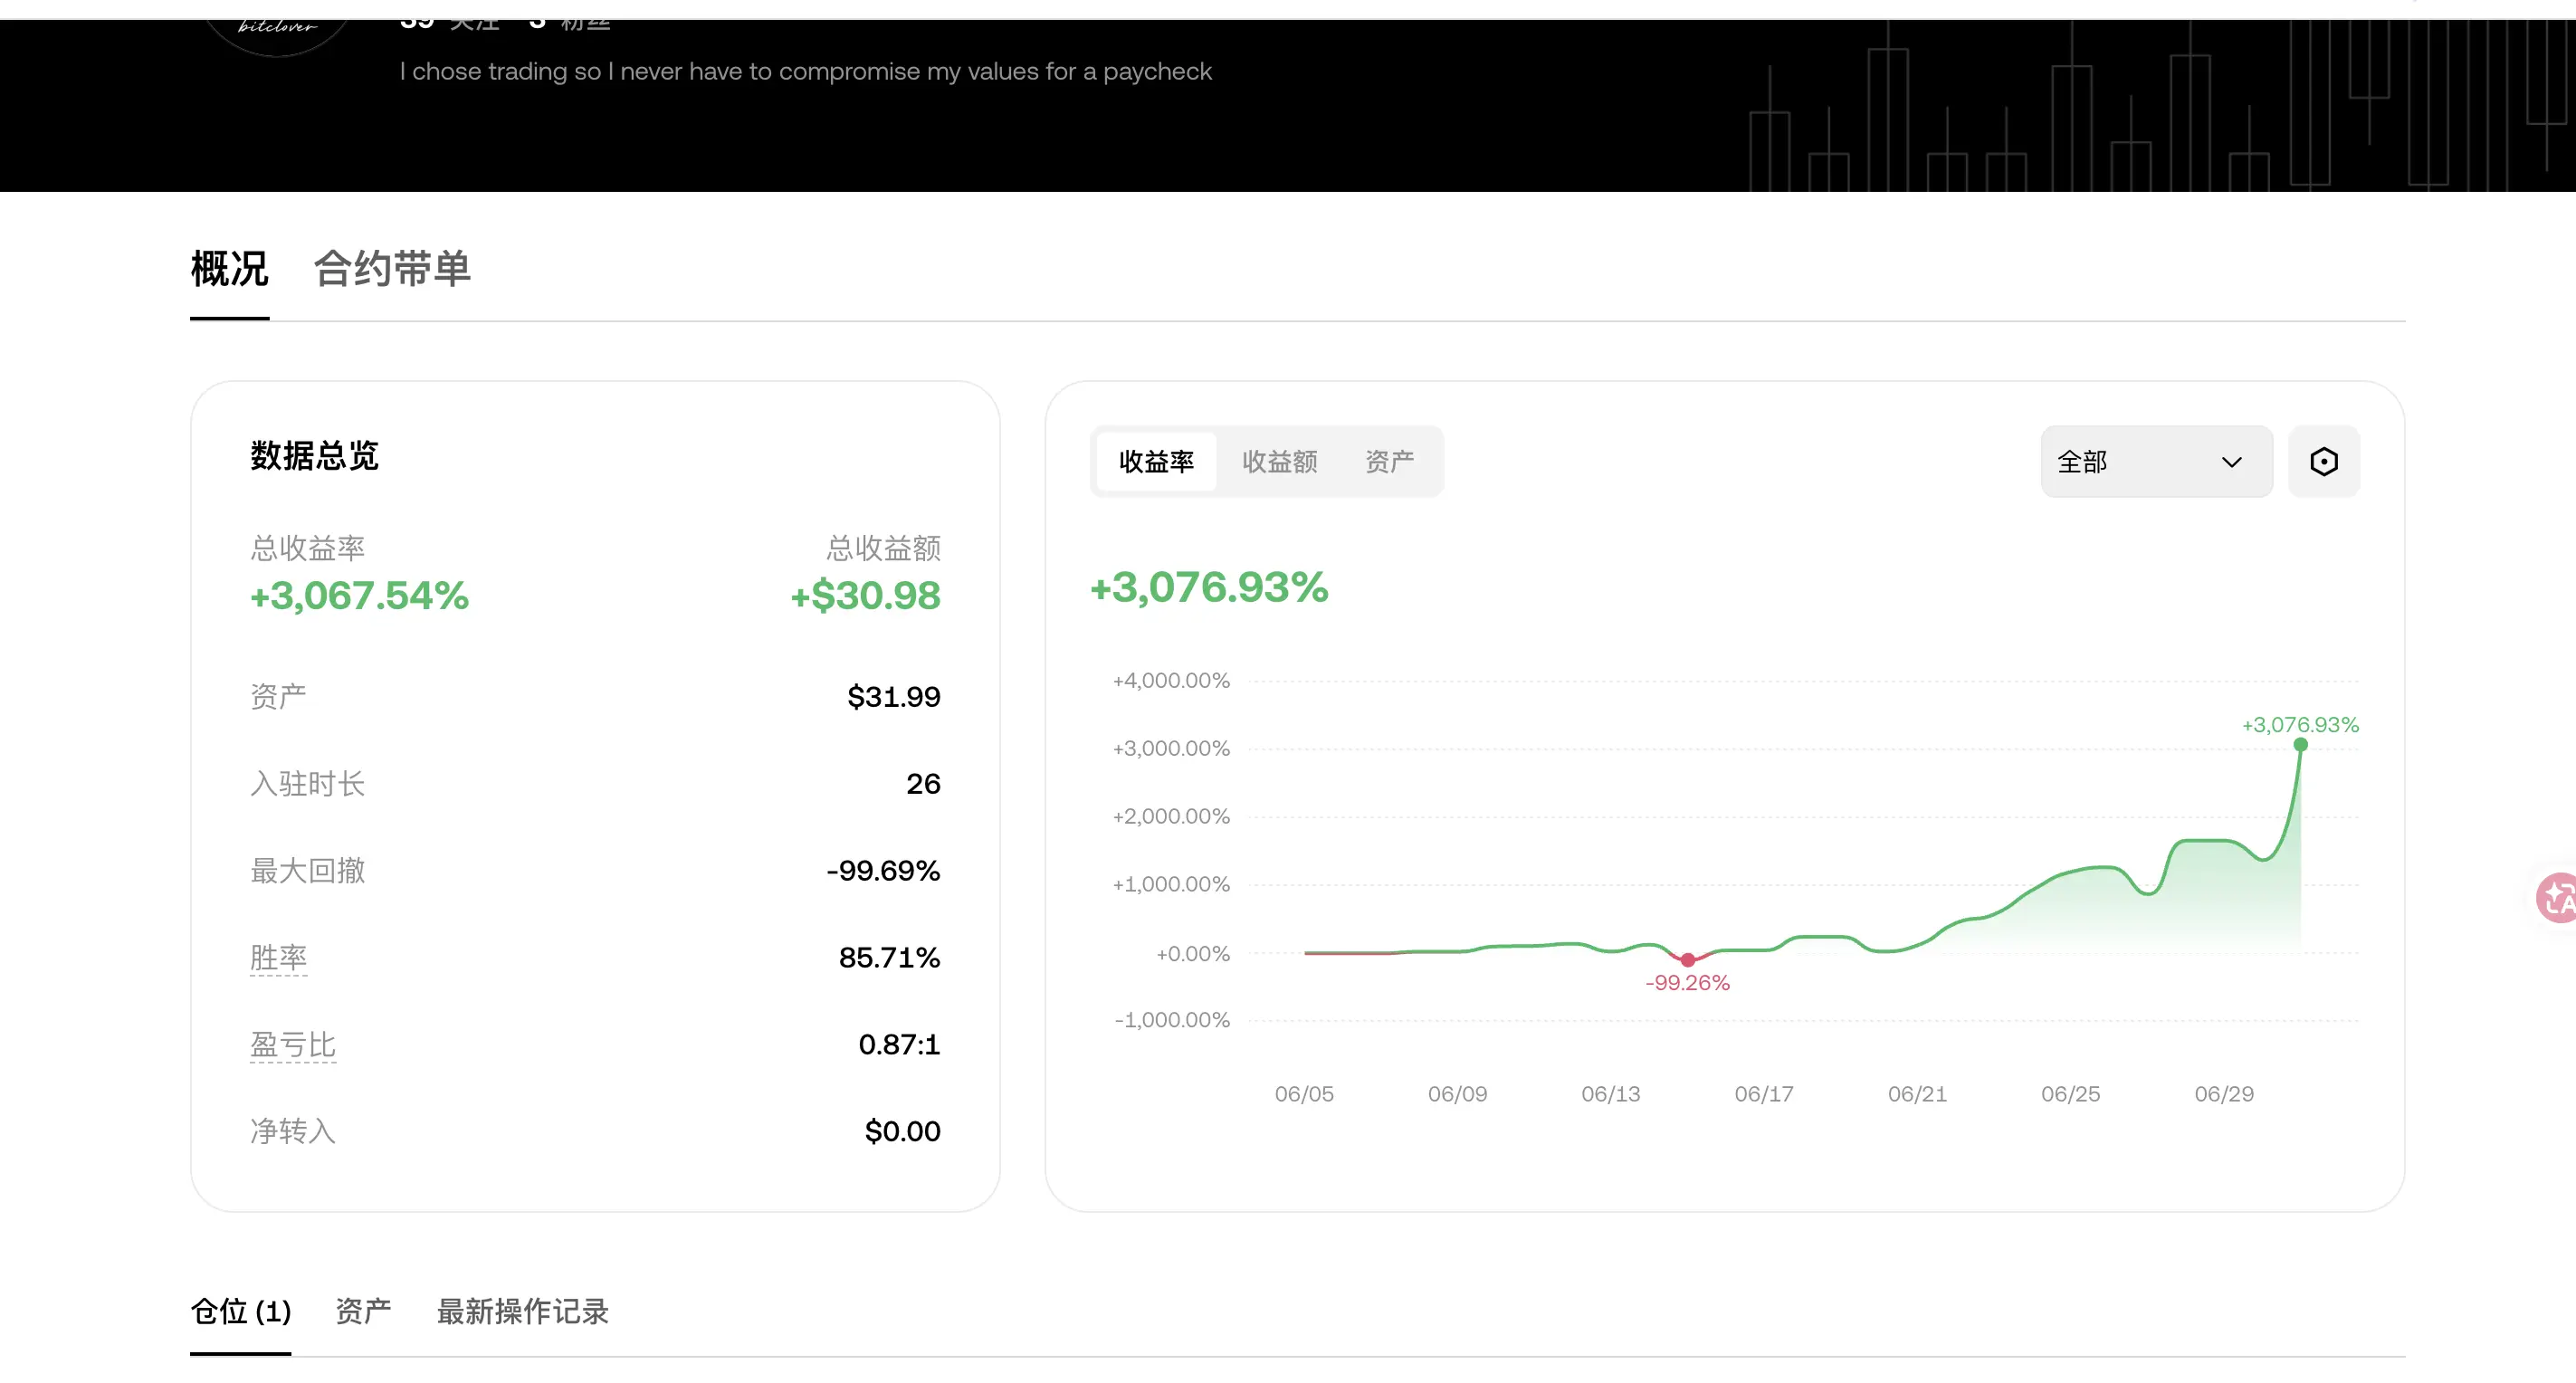Switch chart to 资产 view

coord(1389,461)
